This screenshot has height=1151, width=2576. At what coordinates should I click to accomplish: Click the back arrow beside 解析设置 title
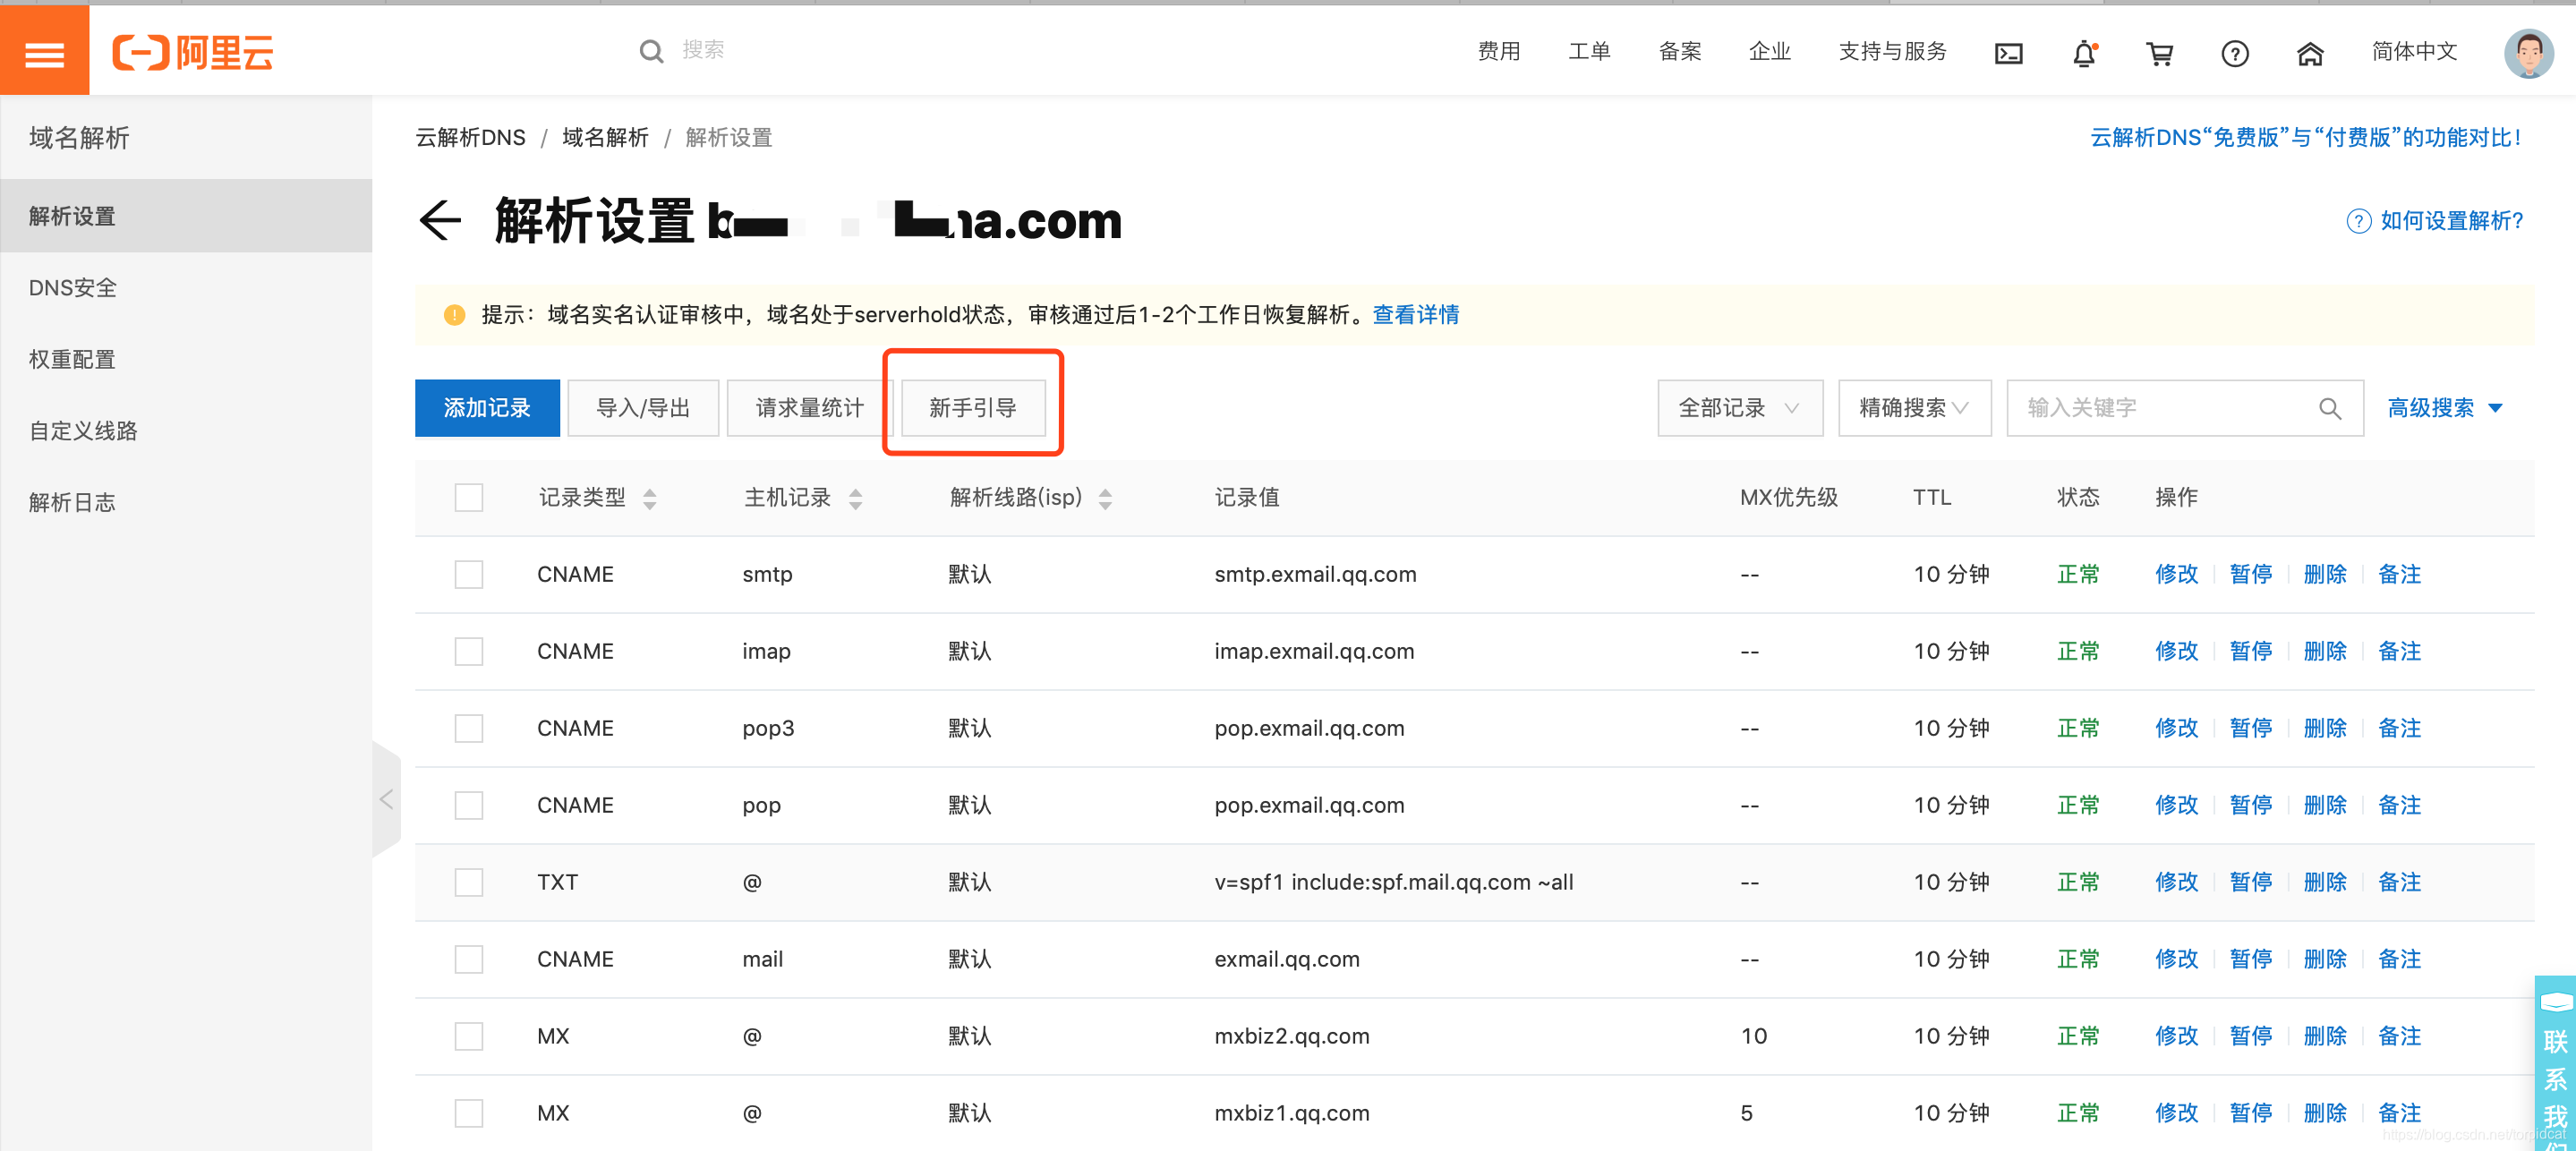tap(440, 220)
